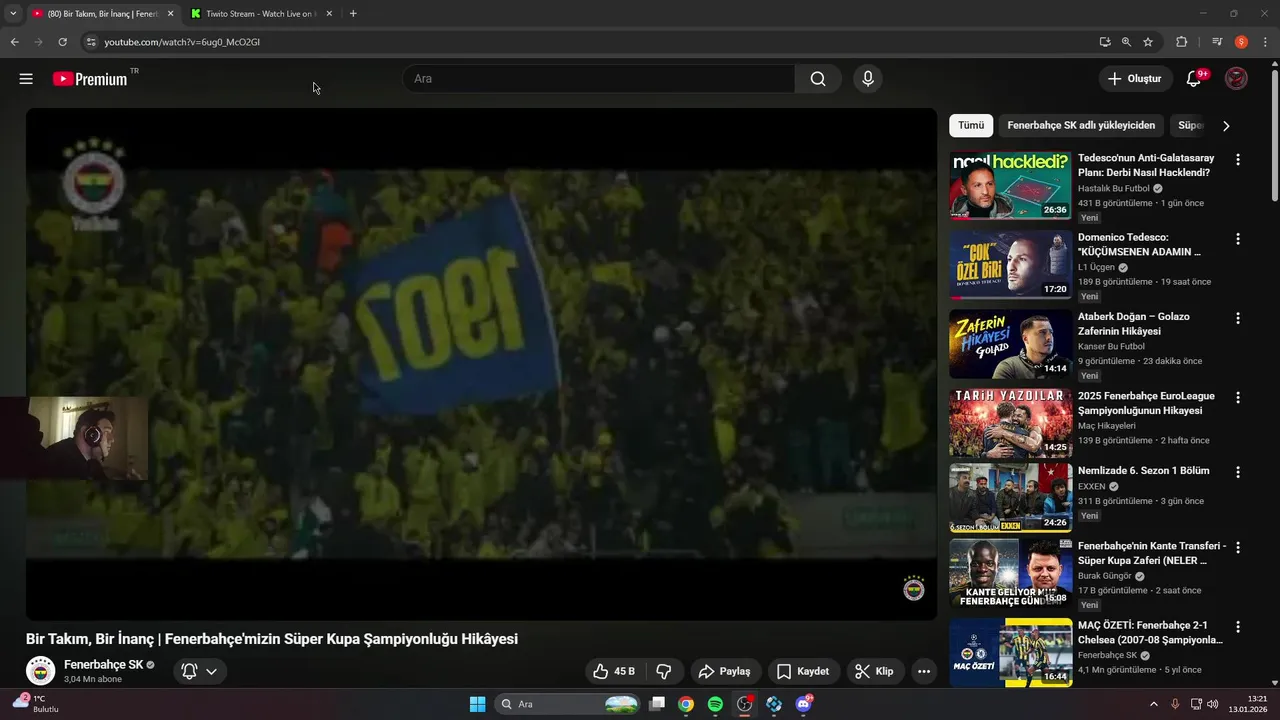The height and width of the screenshot is (720, 1280).
Task: Open Zaferin Hikayesi thumbnail 14:14
Action: 1010,344
